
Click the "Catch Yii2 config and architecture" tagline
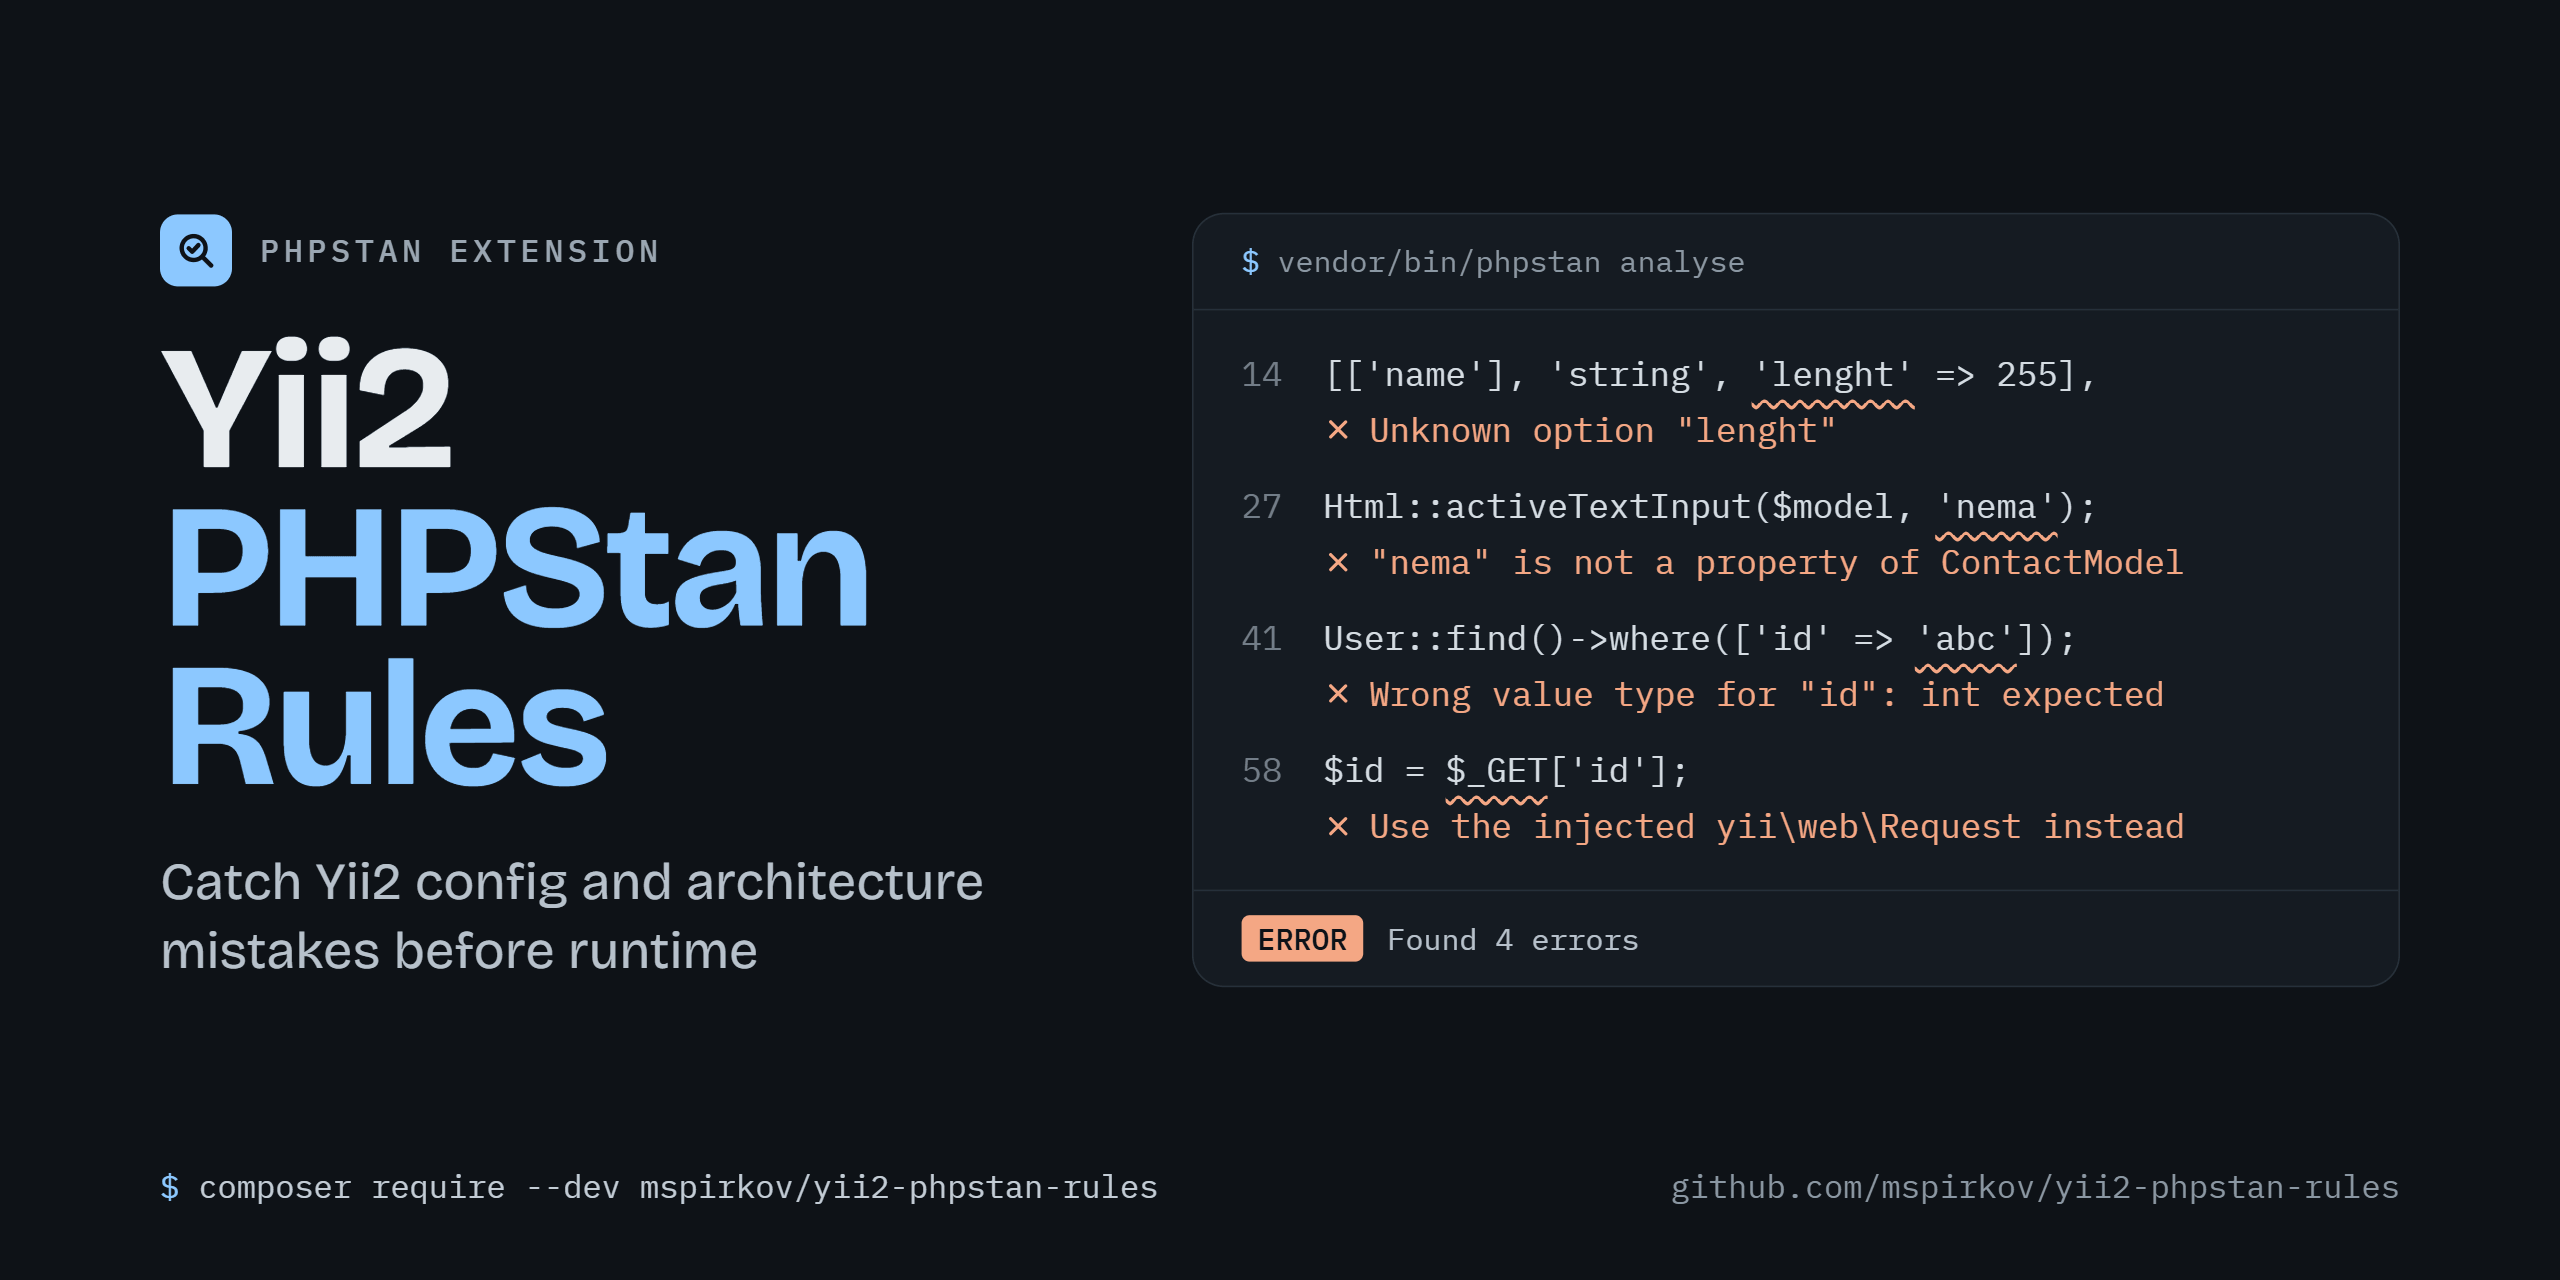click(x=572, y=883)
